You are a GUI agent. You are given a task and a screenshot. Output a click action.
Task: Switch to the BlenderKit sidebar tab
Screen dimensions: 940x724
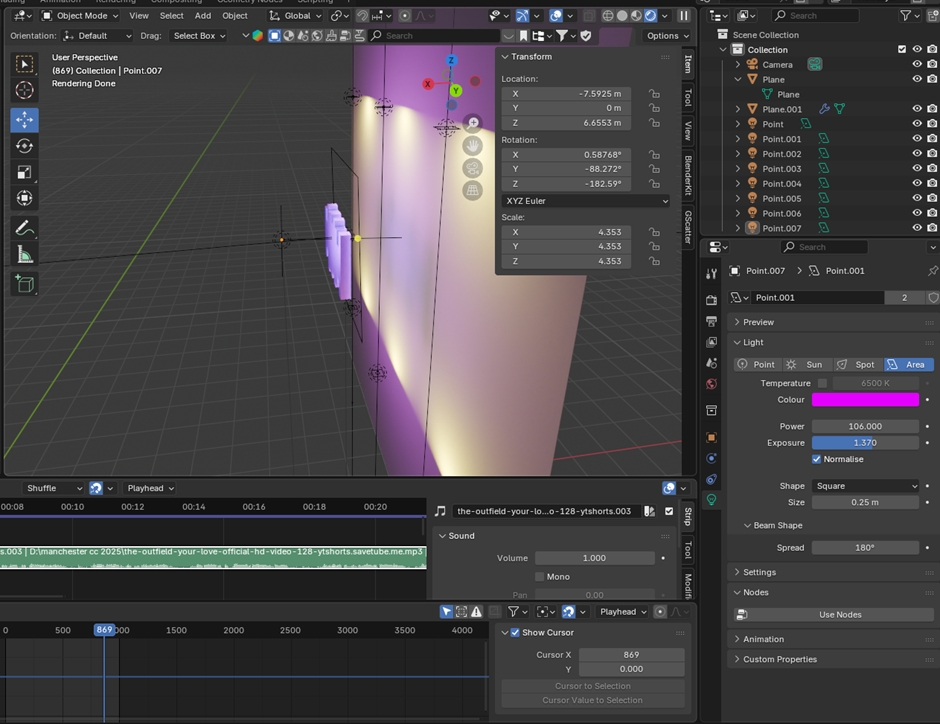[688, 179]
